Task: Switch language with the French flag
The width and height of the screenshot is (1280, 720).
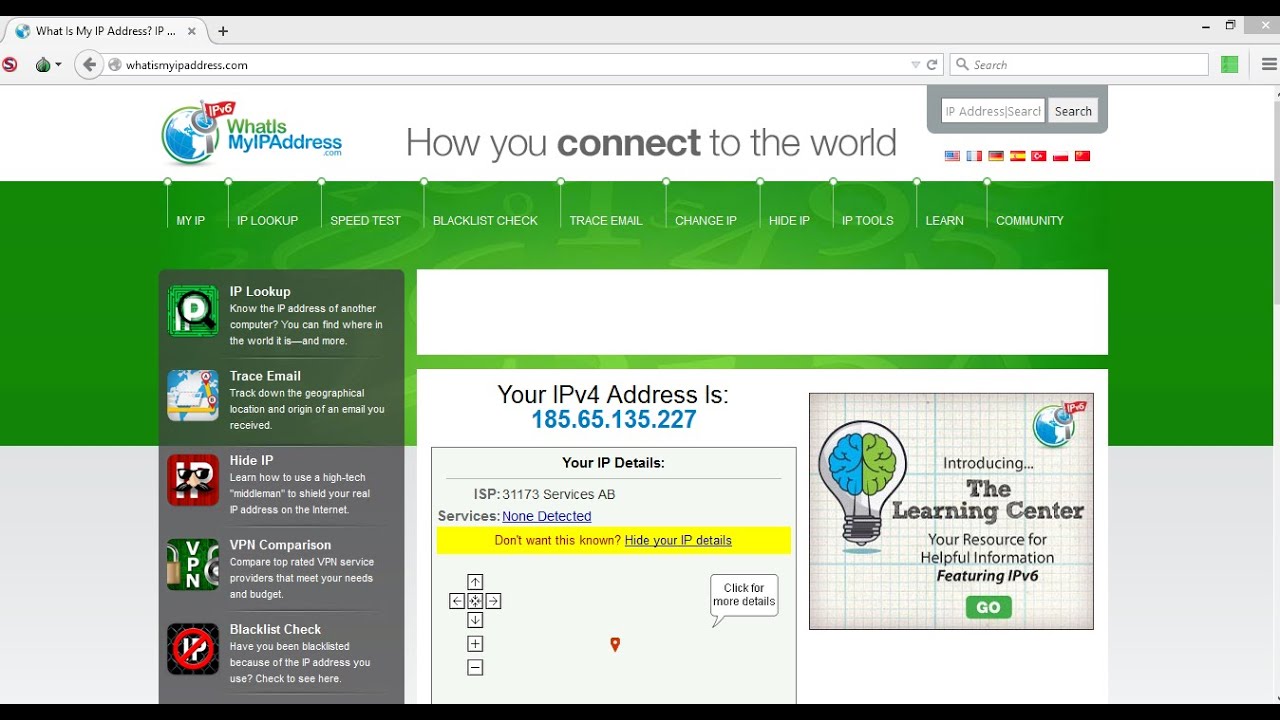Action: [974, 156]
